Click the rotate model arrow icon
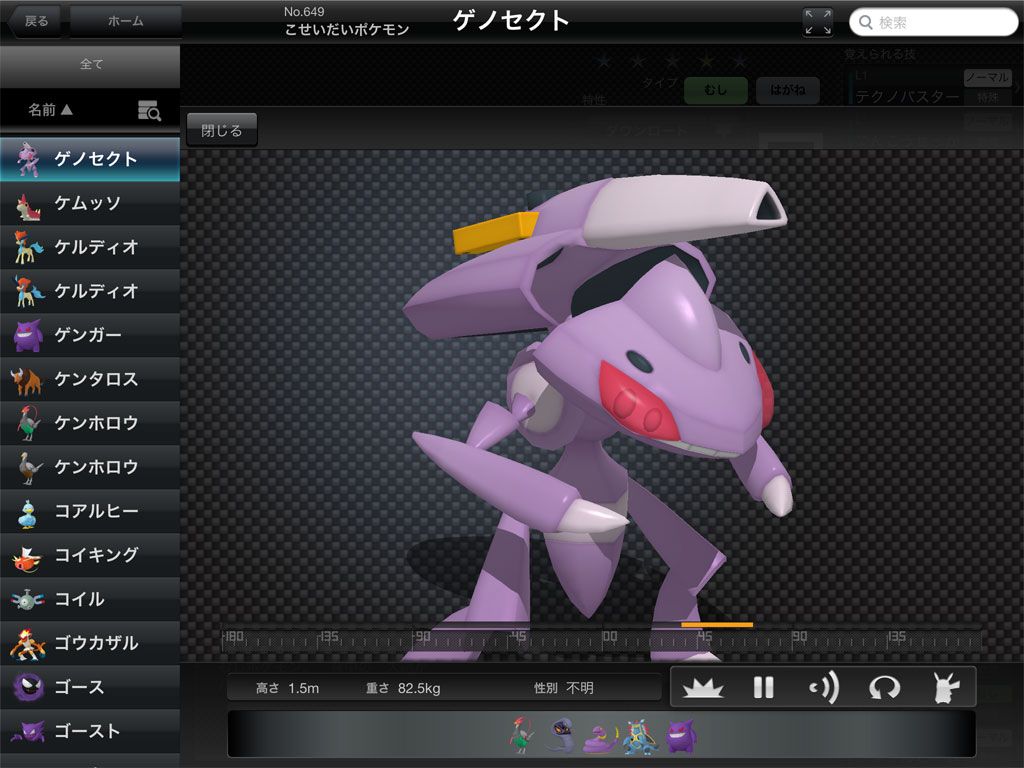The image size is (1024, 768). tap(884, 687)
